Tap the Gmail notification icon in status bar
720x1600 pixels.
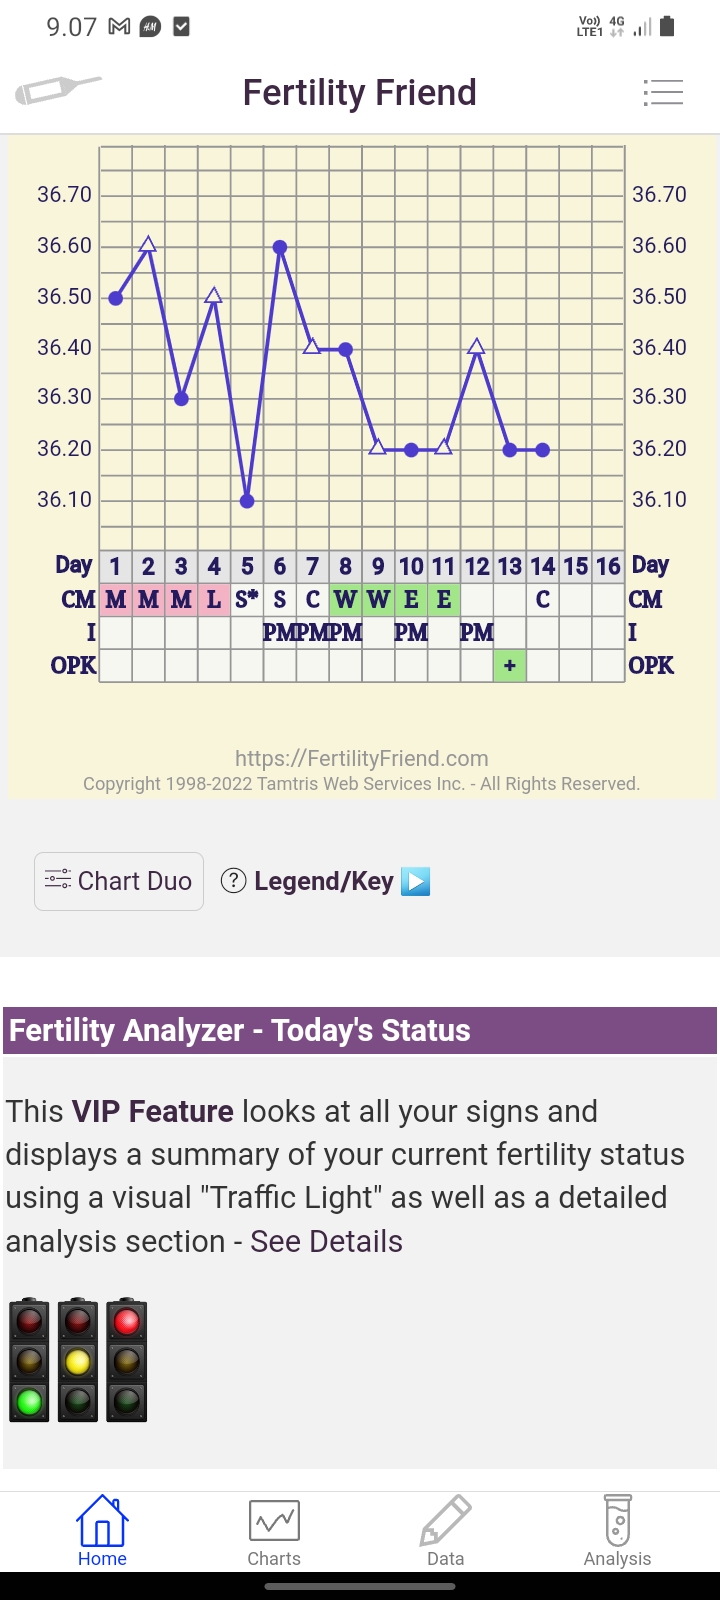tap(119, 27)
